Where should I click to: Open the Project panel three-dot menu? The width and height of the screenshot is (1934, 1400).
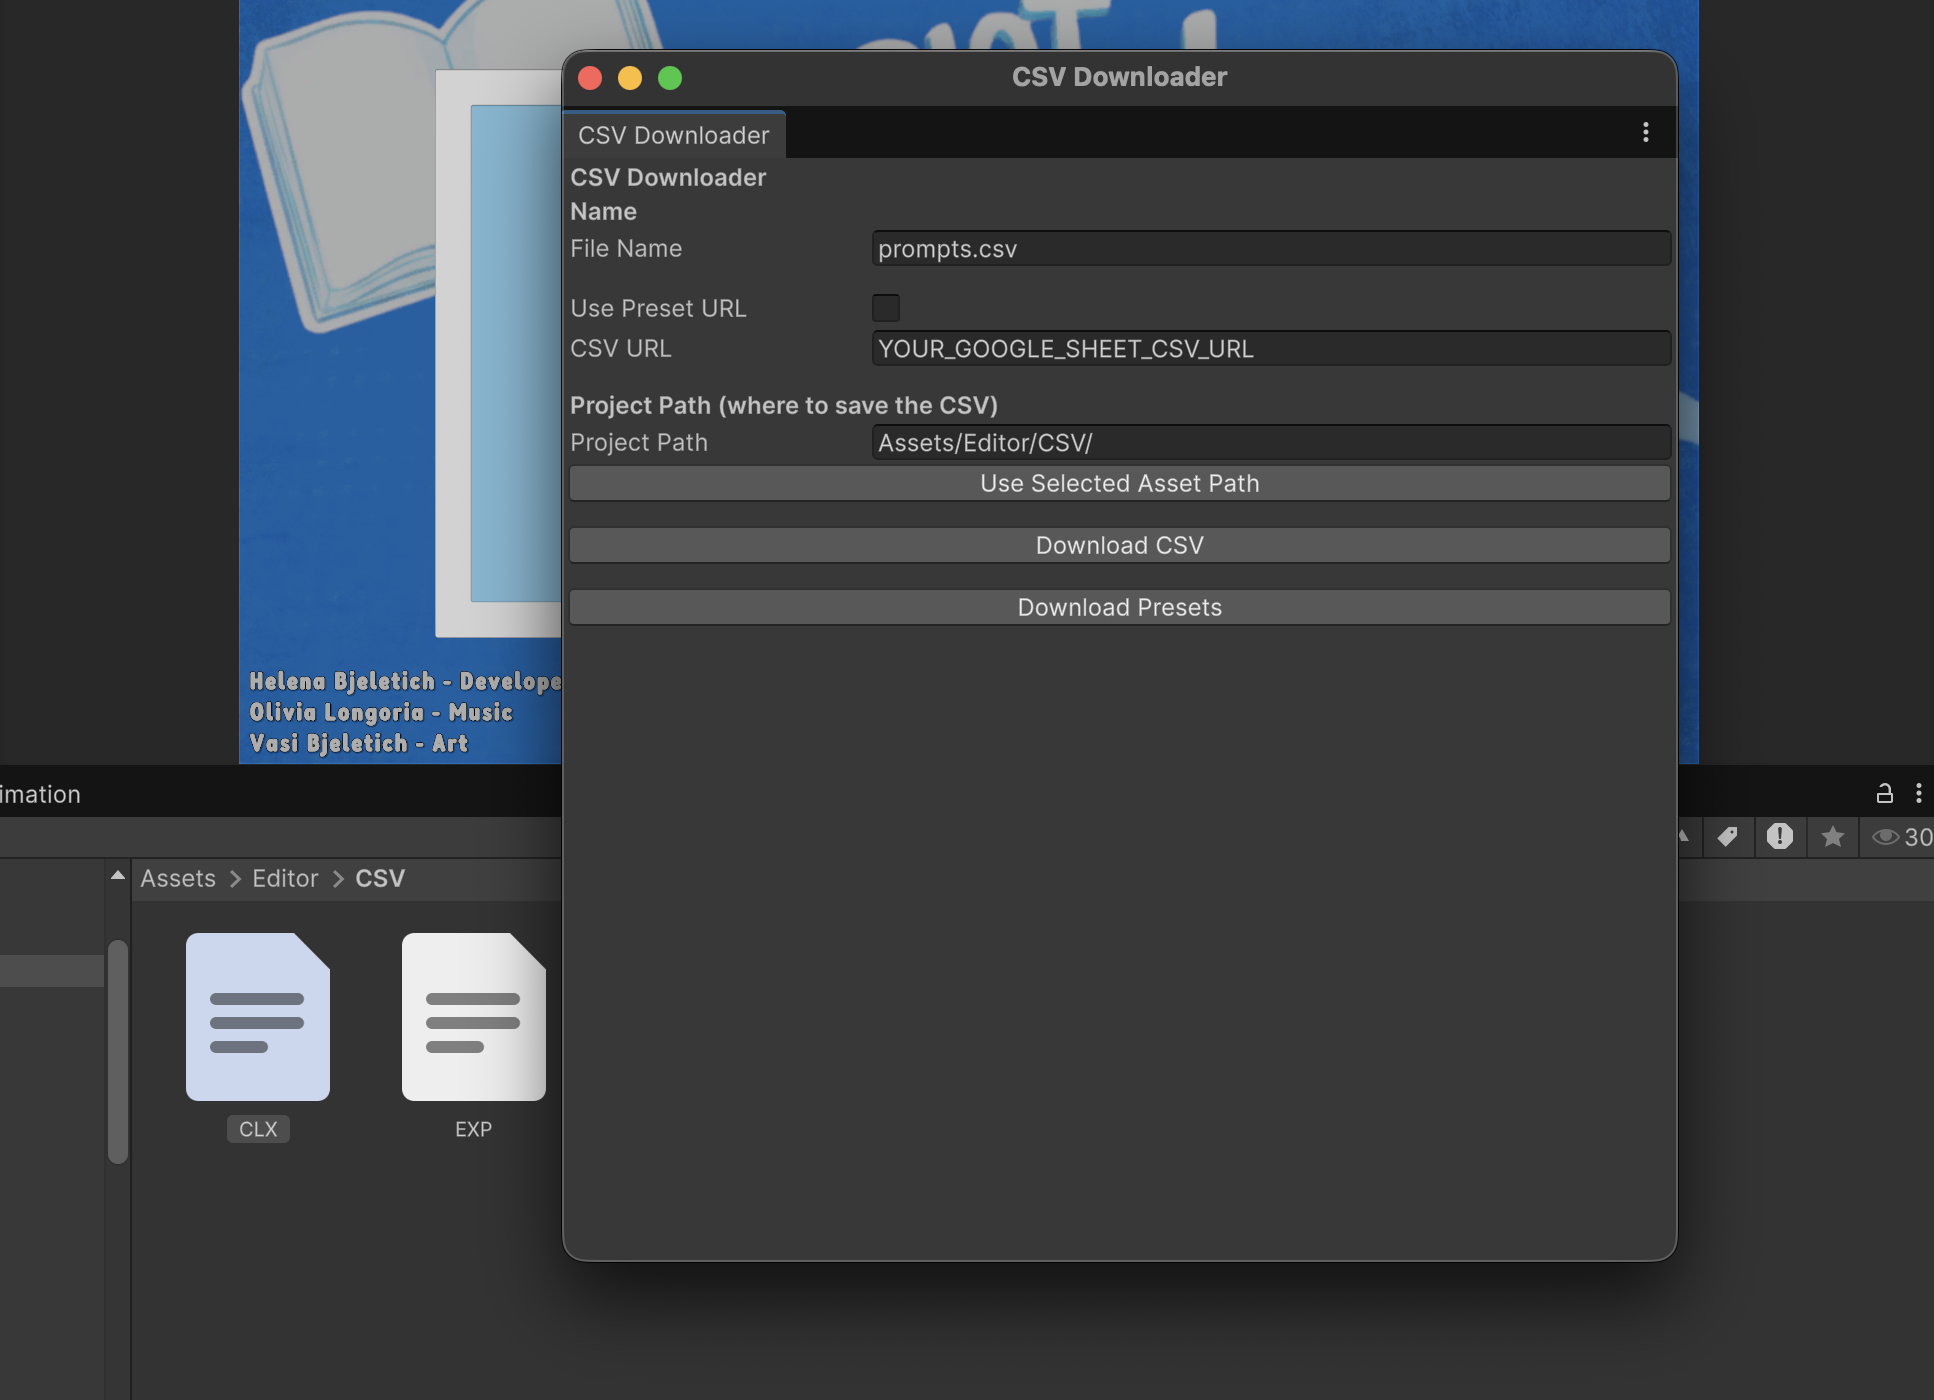(x=1918, y=793)
